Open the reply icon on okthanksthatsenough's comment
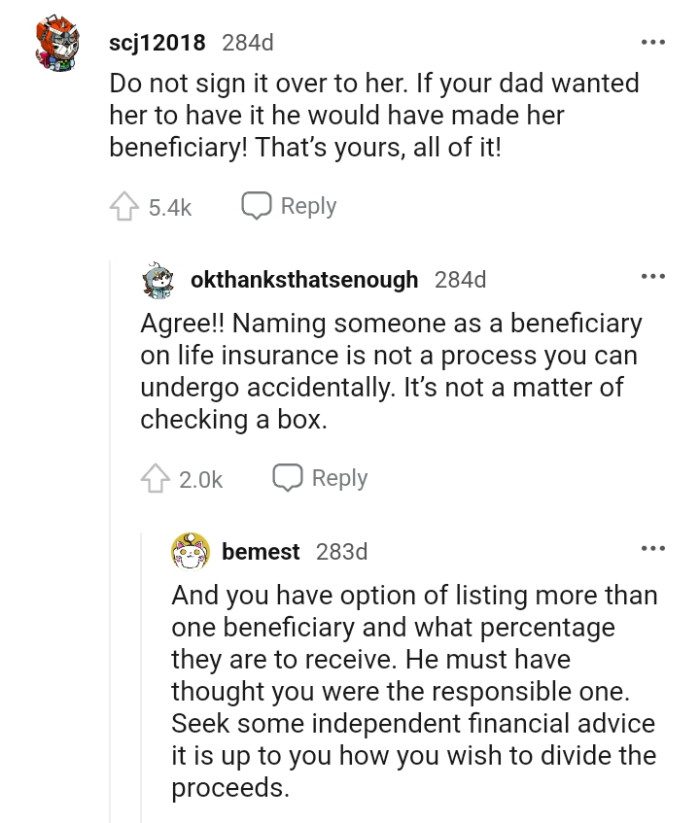 287,478
